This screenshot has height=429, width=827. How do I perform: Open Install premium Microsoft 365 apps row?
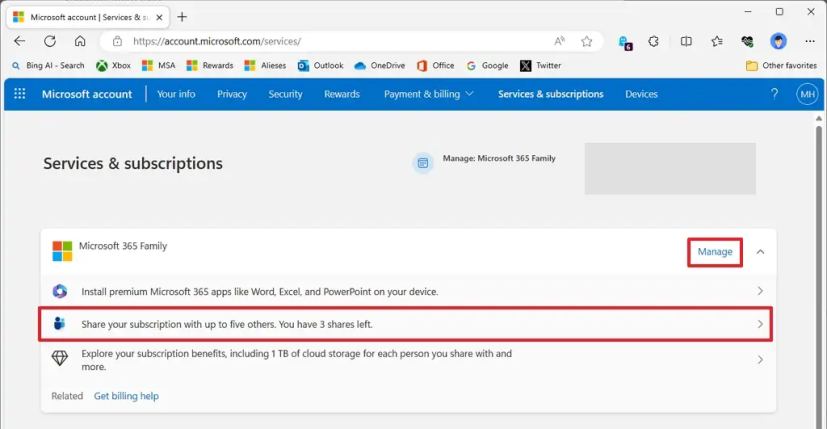coord(408,291)
